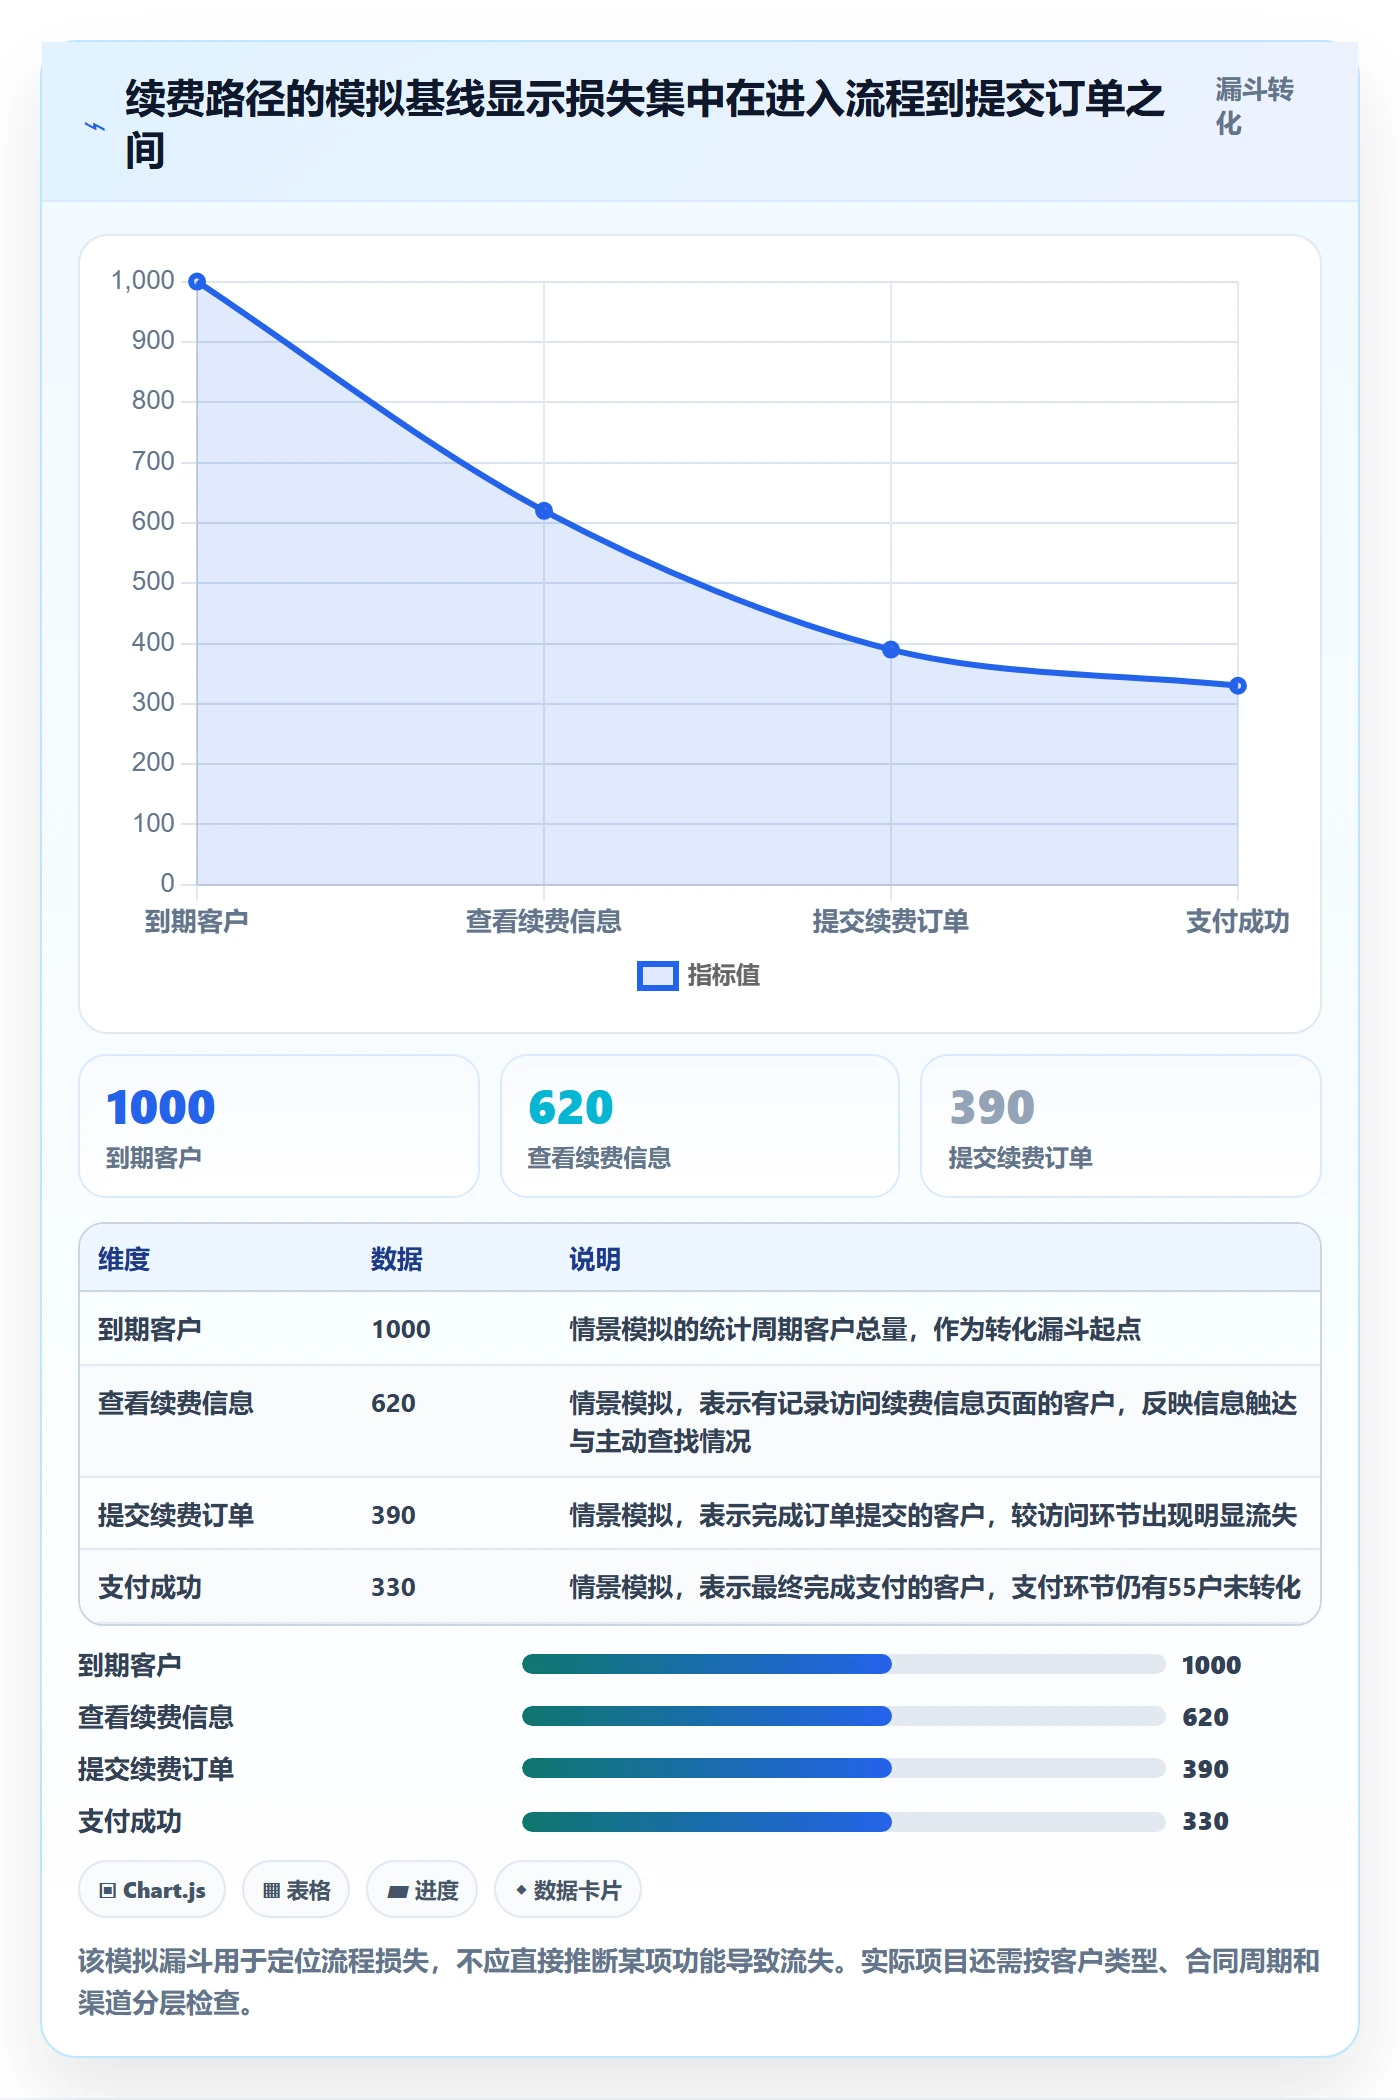Open the 390 提交续费订单 data card
The image size is (1400, 2100).
point(1121,1126)
